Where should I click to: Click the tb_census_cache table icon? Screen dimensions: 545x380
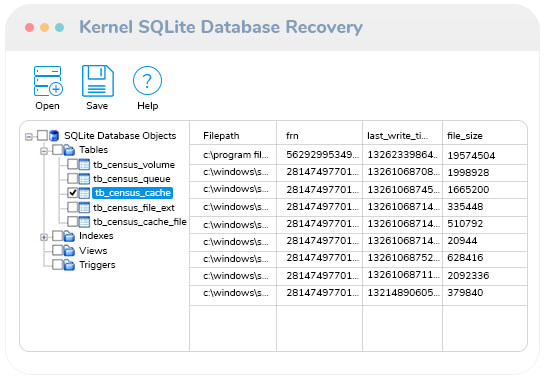click(x=84, y=193)
